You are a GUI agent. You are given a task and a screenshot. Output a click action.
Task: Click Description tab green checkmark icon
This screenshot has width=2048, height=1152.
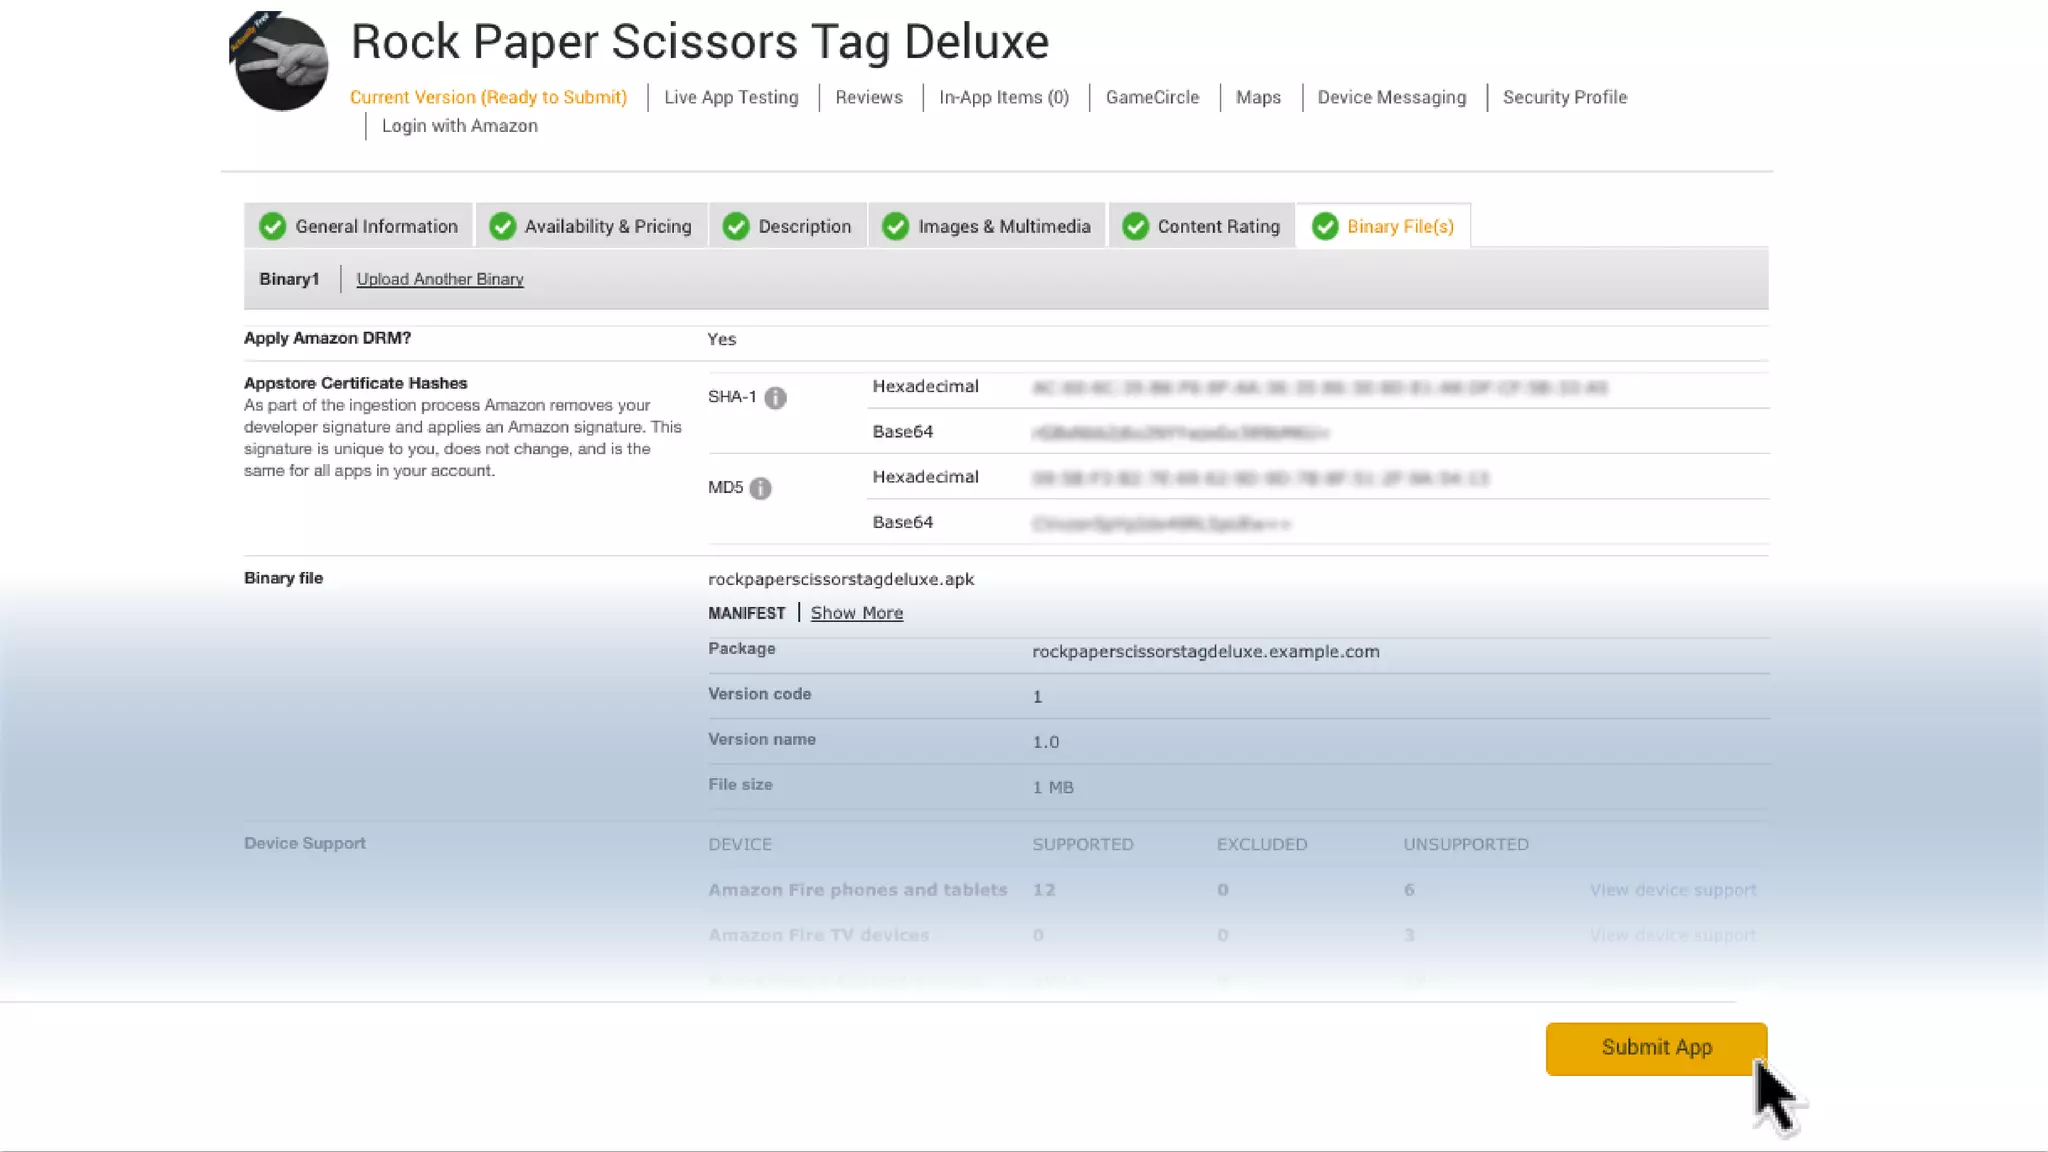click(x=736, y=227)
